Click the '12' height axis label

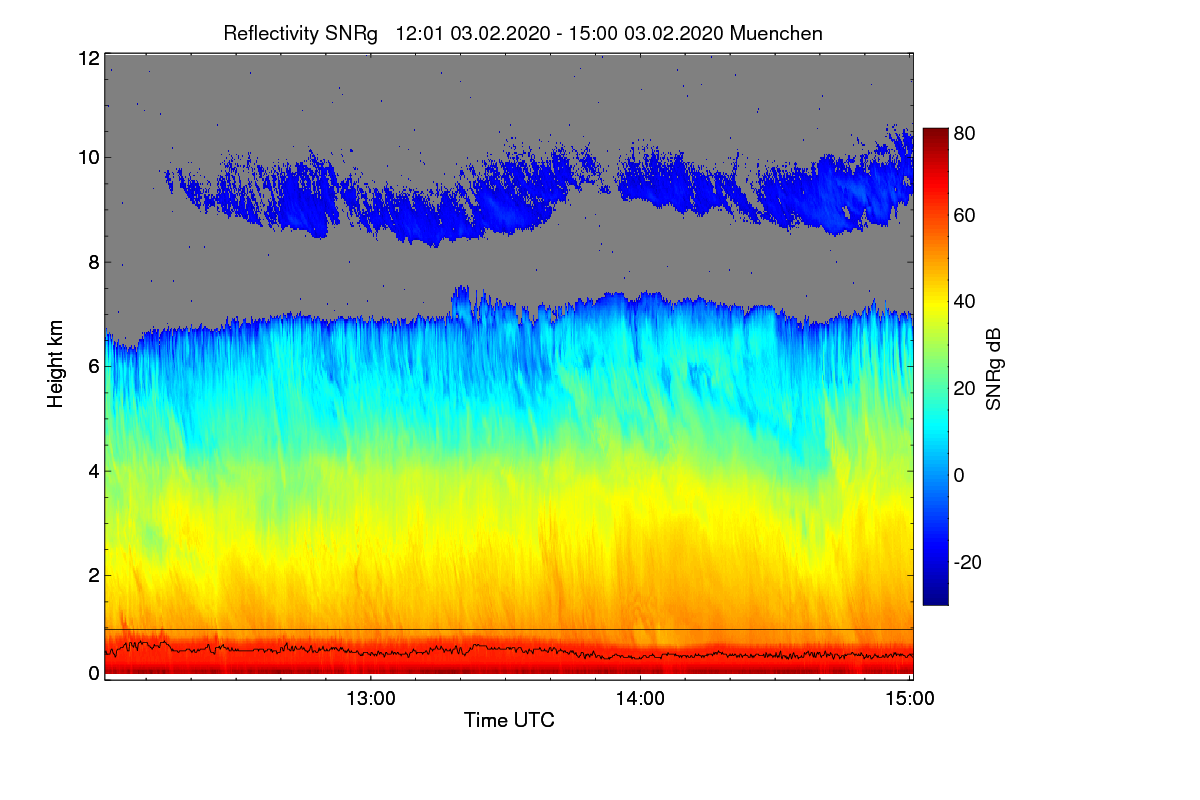[x=88, y=58]
